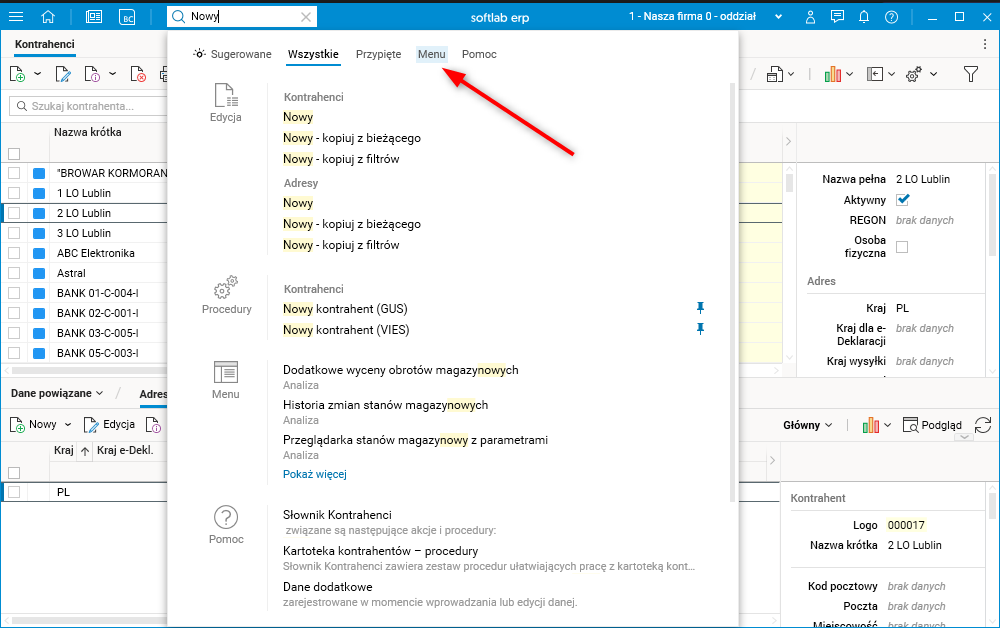Open the filter funnel icon
1000x628 pixels.
[971, 75]
